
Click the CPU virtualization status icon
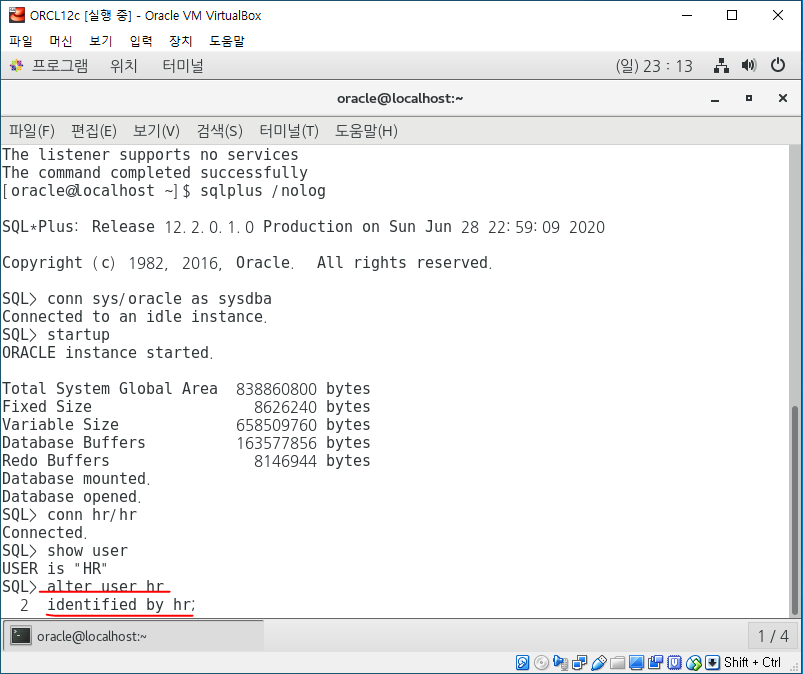pos(674,662)
